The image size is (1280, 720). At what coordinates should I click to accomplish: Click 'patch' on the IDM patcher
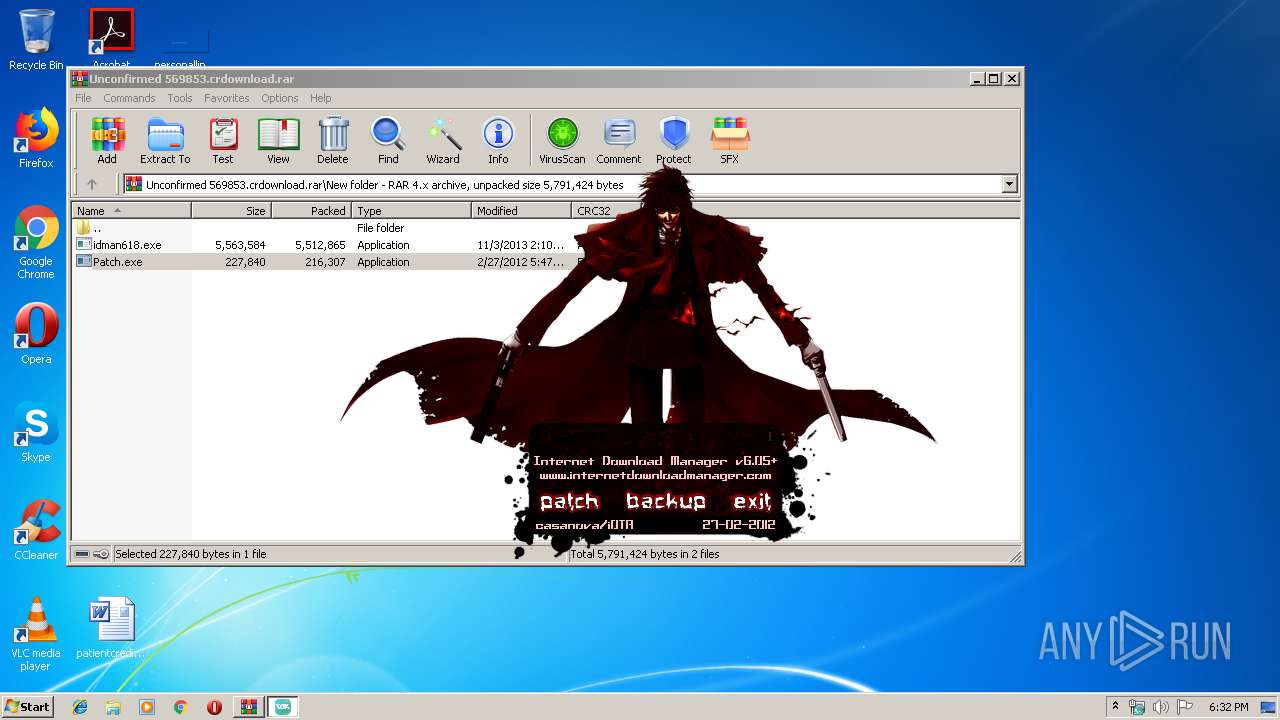pos(569,501)
